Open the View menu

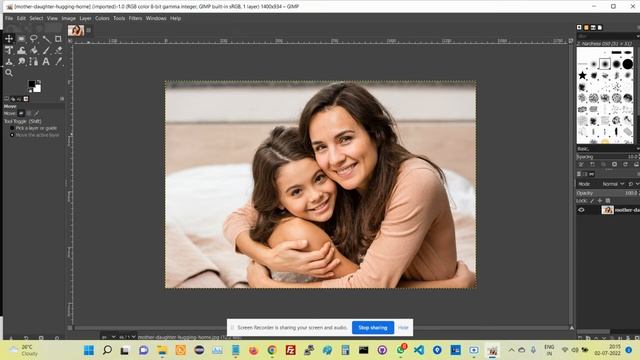coord(52,18)
